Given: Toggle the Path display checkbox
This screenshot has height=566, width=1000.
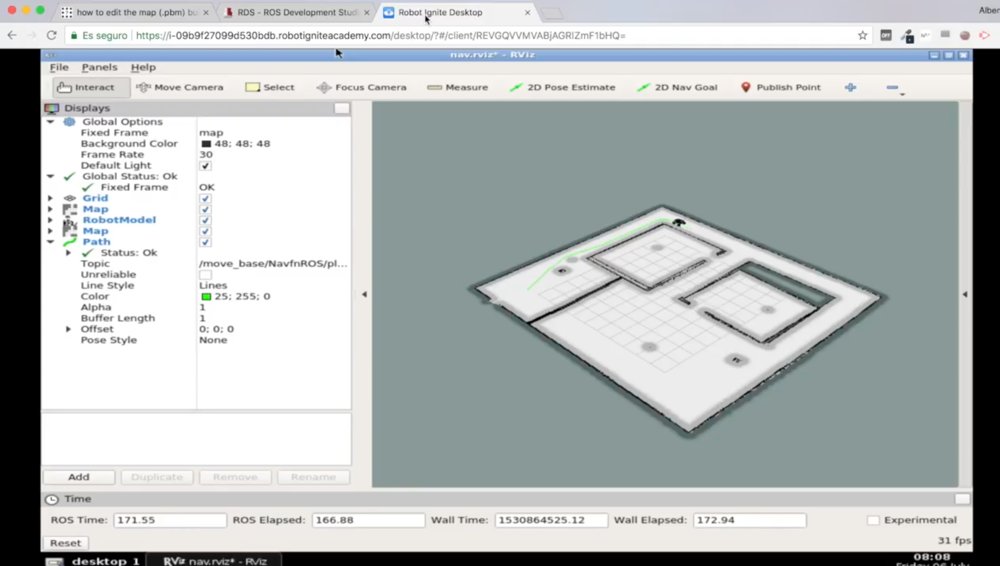Looking at the screenshot, I should (205, 242).
